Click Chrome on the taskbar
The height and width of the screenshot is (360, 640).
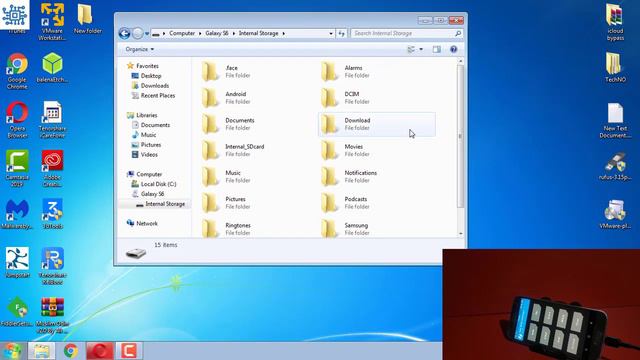(x=71, y=351)
